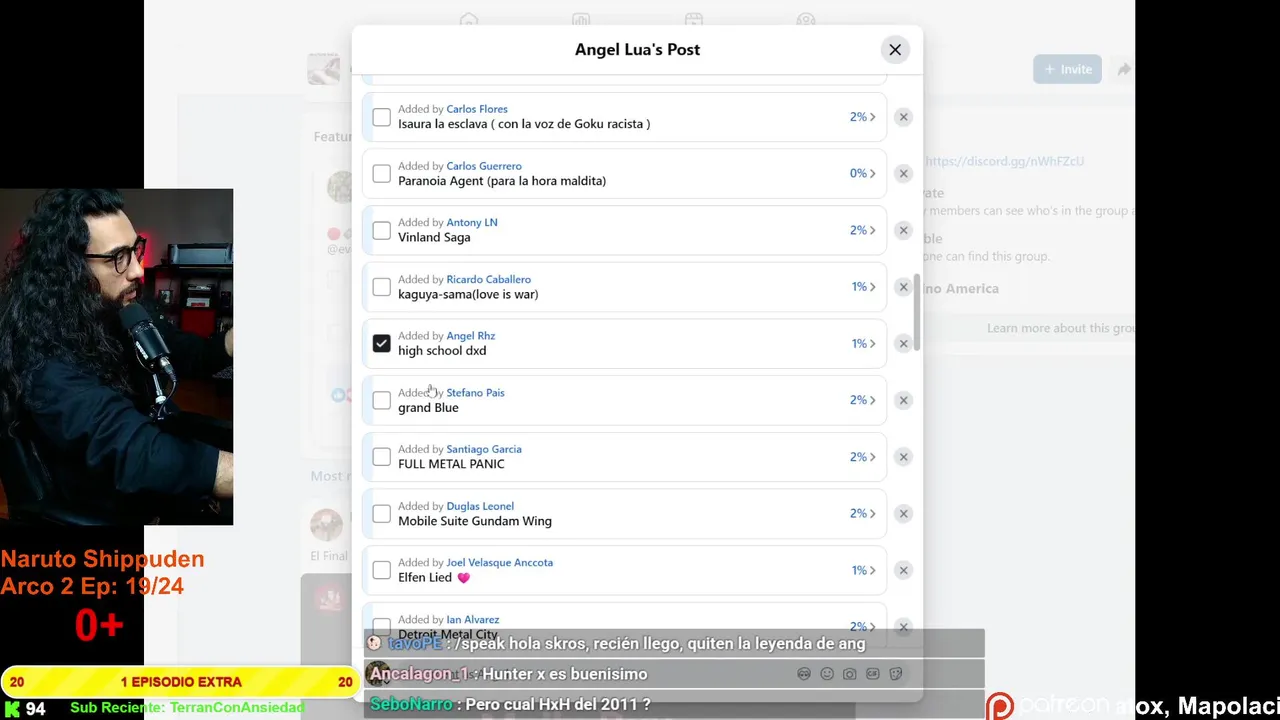Click the sticker icon in comment bar

896,674
